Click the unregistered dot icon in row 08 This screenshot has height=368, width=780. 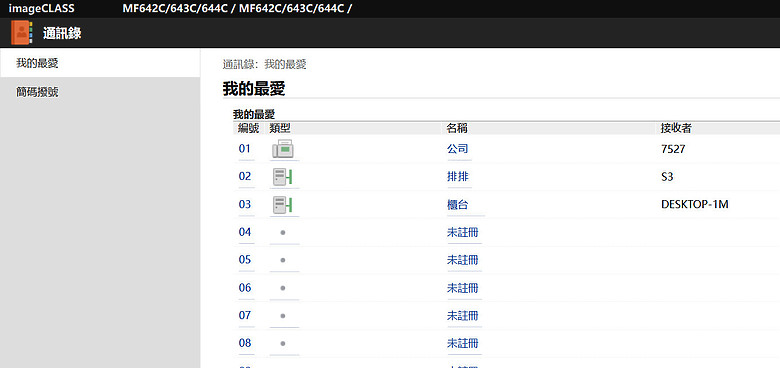click(x=283, y=343)
